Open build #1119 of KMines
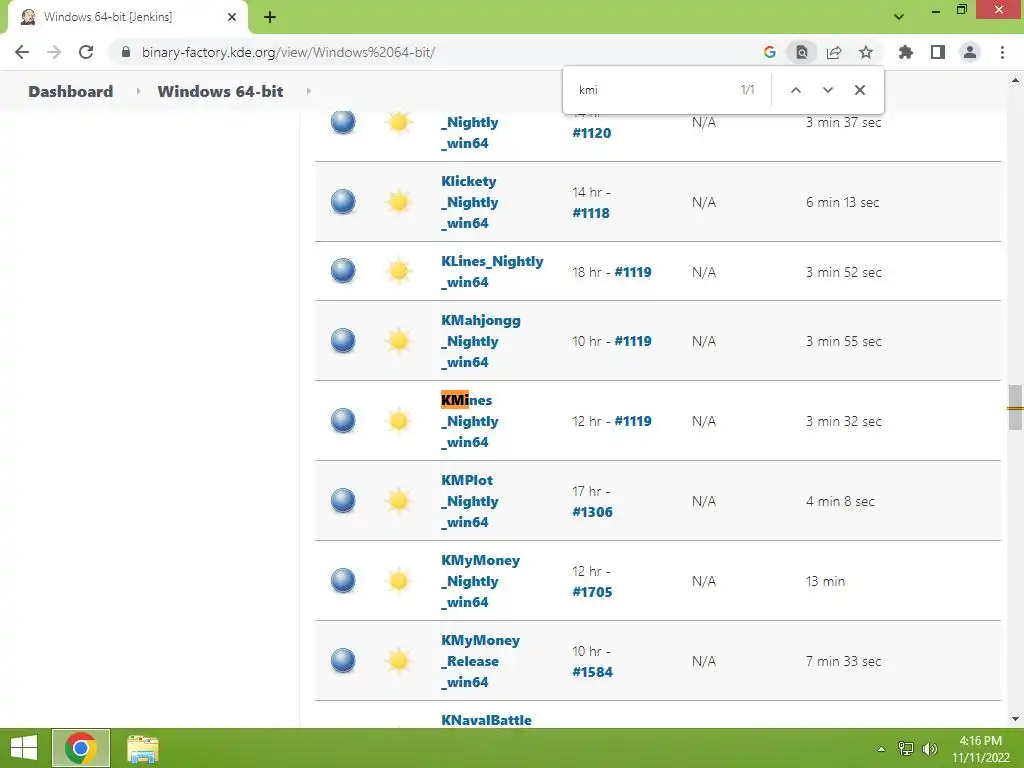The image size is (1024, 768). pyautogui.click(x=633, y=421)
